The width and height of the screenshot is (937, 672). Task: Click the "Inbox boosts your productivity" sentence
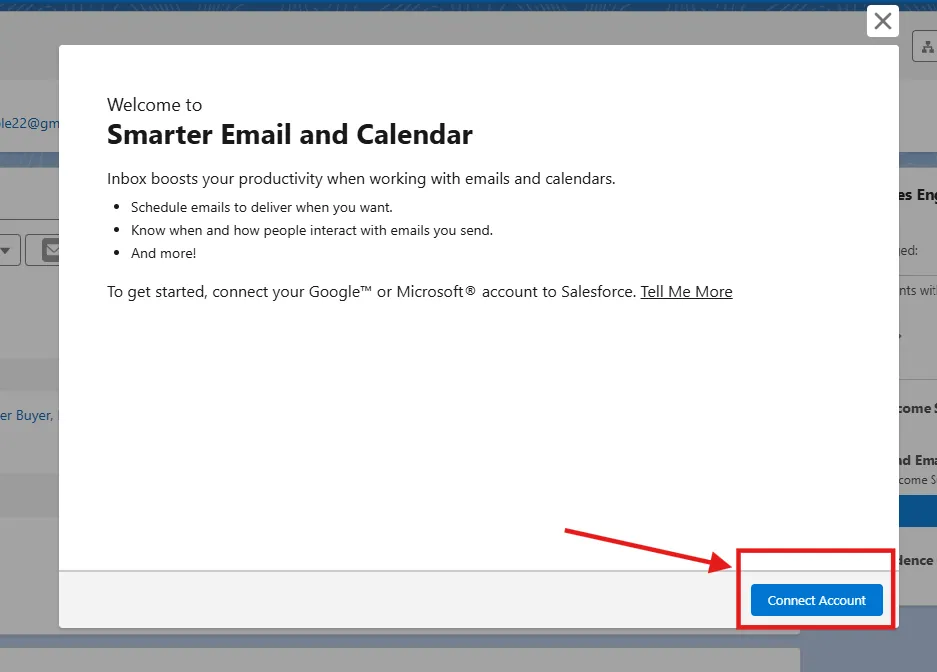coord(361,179)
